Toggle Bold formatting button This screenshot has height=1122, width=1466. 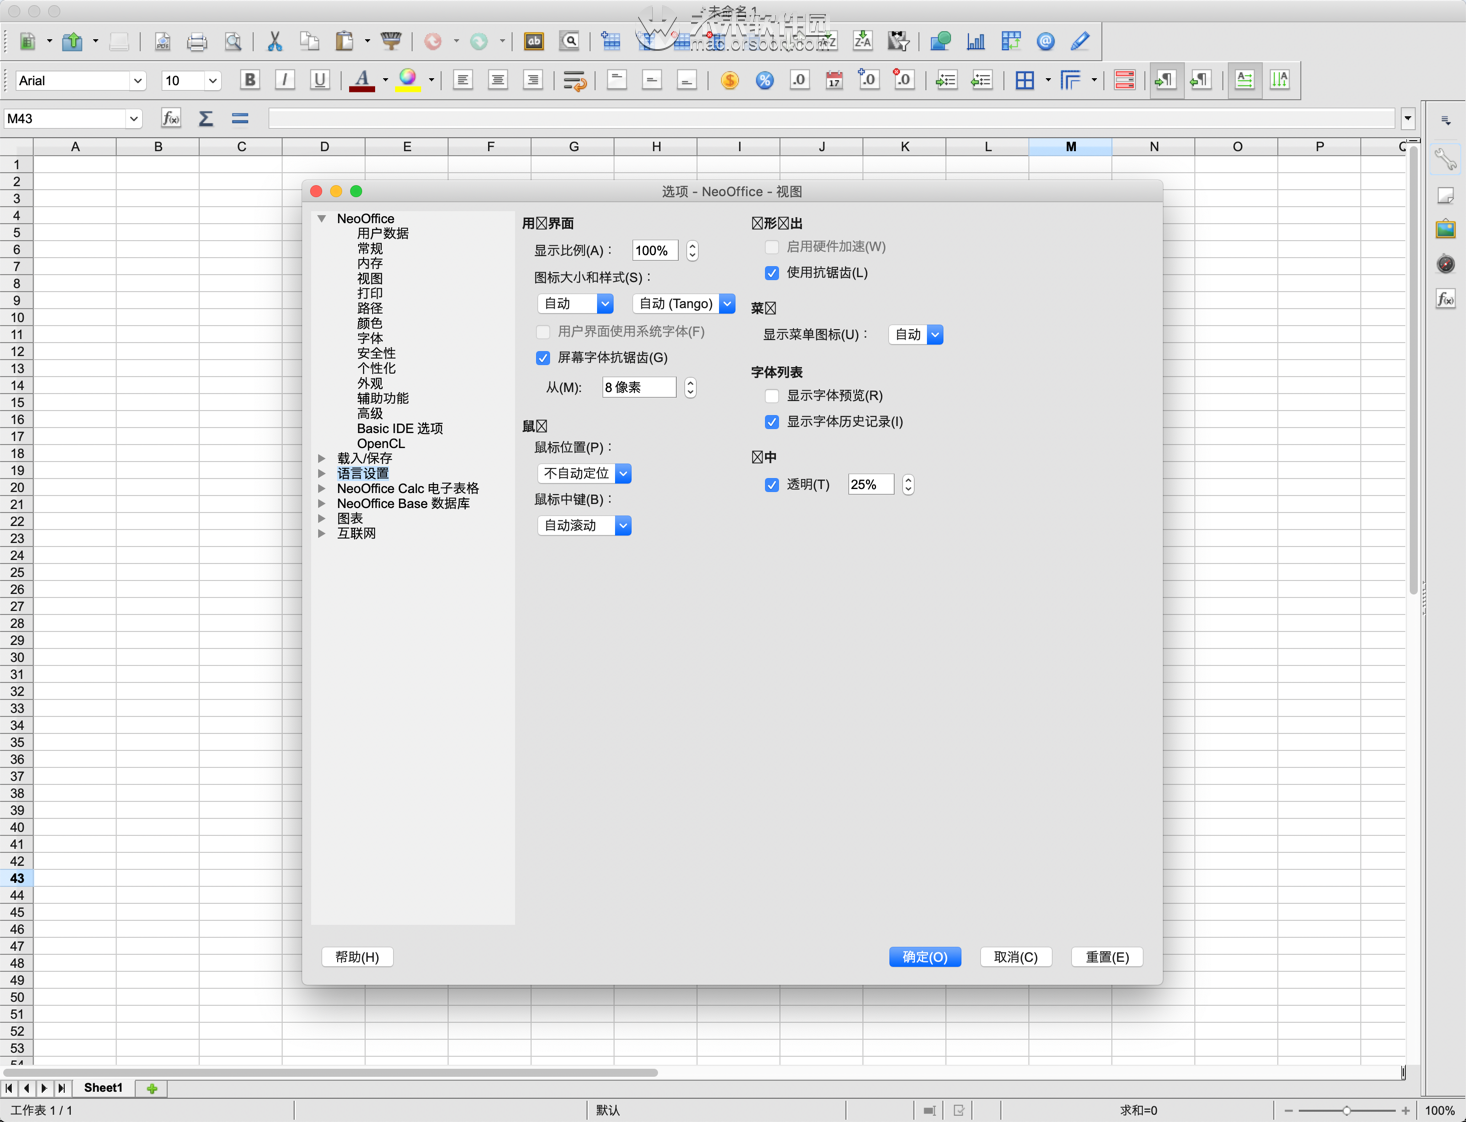point(249,80)
